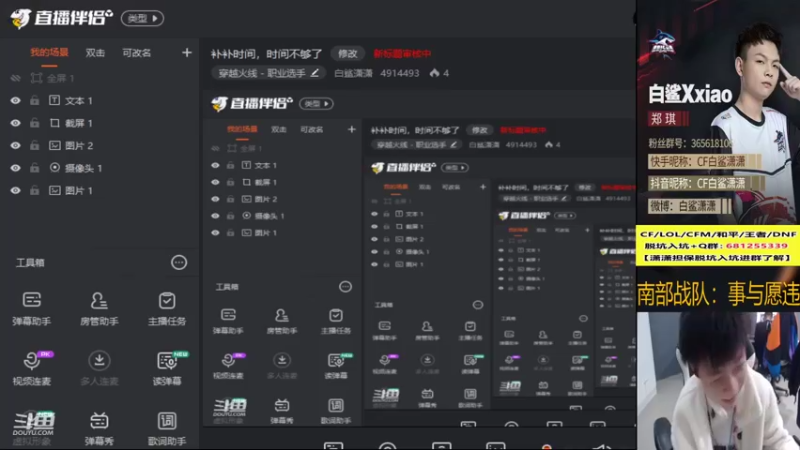Open the 多人连麦 tool

[x=99, y=368]
